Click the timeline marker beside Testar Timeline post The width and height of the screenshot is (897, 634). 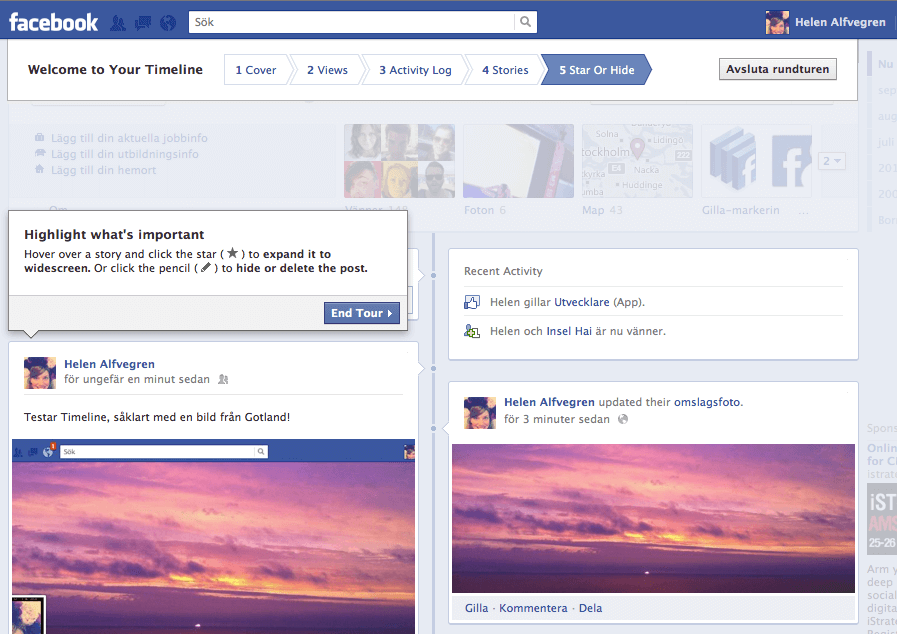(434, 368)
